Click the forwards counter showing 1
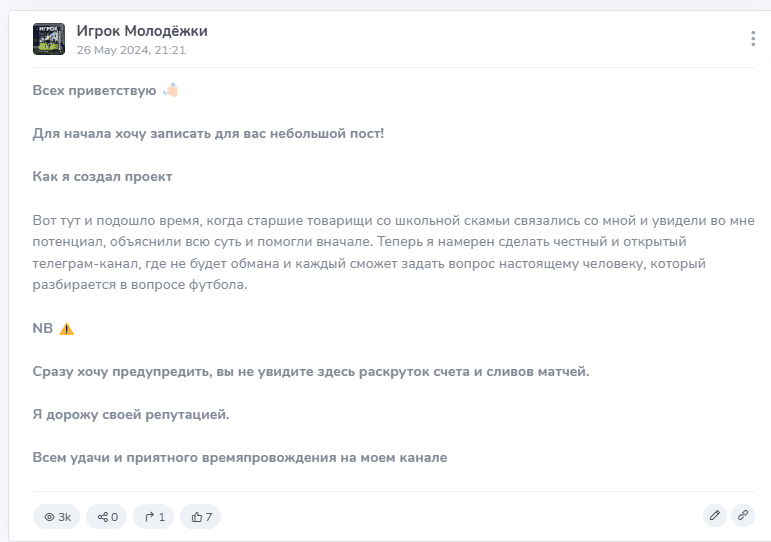The image size is (771, 542). pyautogui.click(x=154, y=517)
